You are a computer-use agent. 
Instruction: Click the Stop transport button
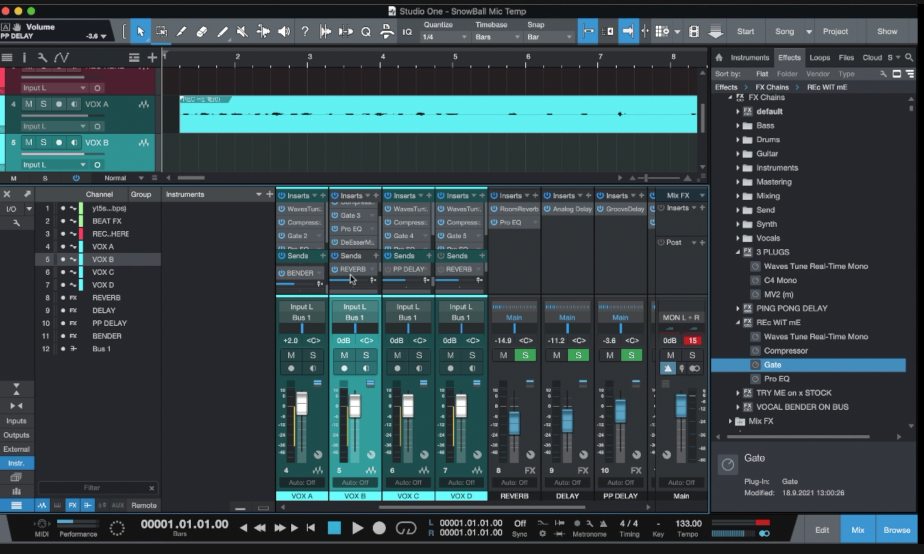coord(334,527)
